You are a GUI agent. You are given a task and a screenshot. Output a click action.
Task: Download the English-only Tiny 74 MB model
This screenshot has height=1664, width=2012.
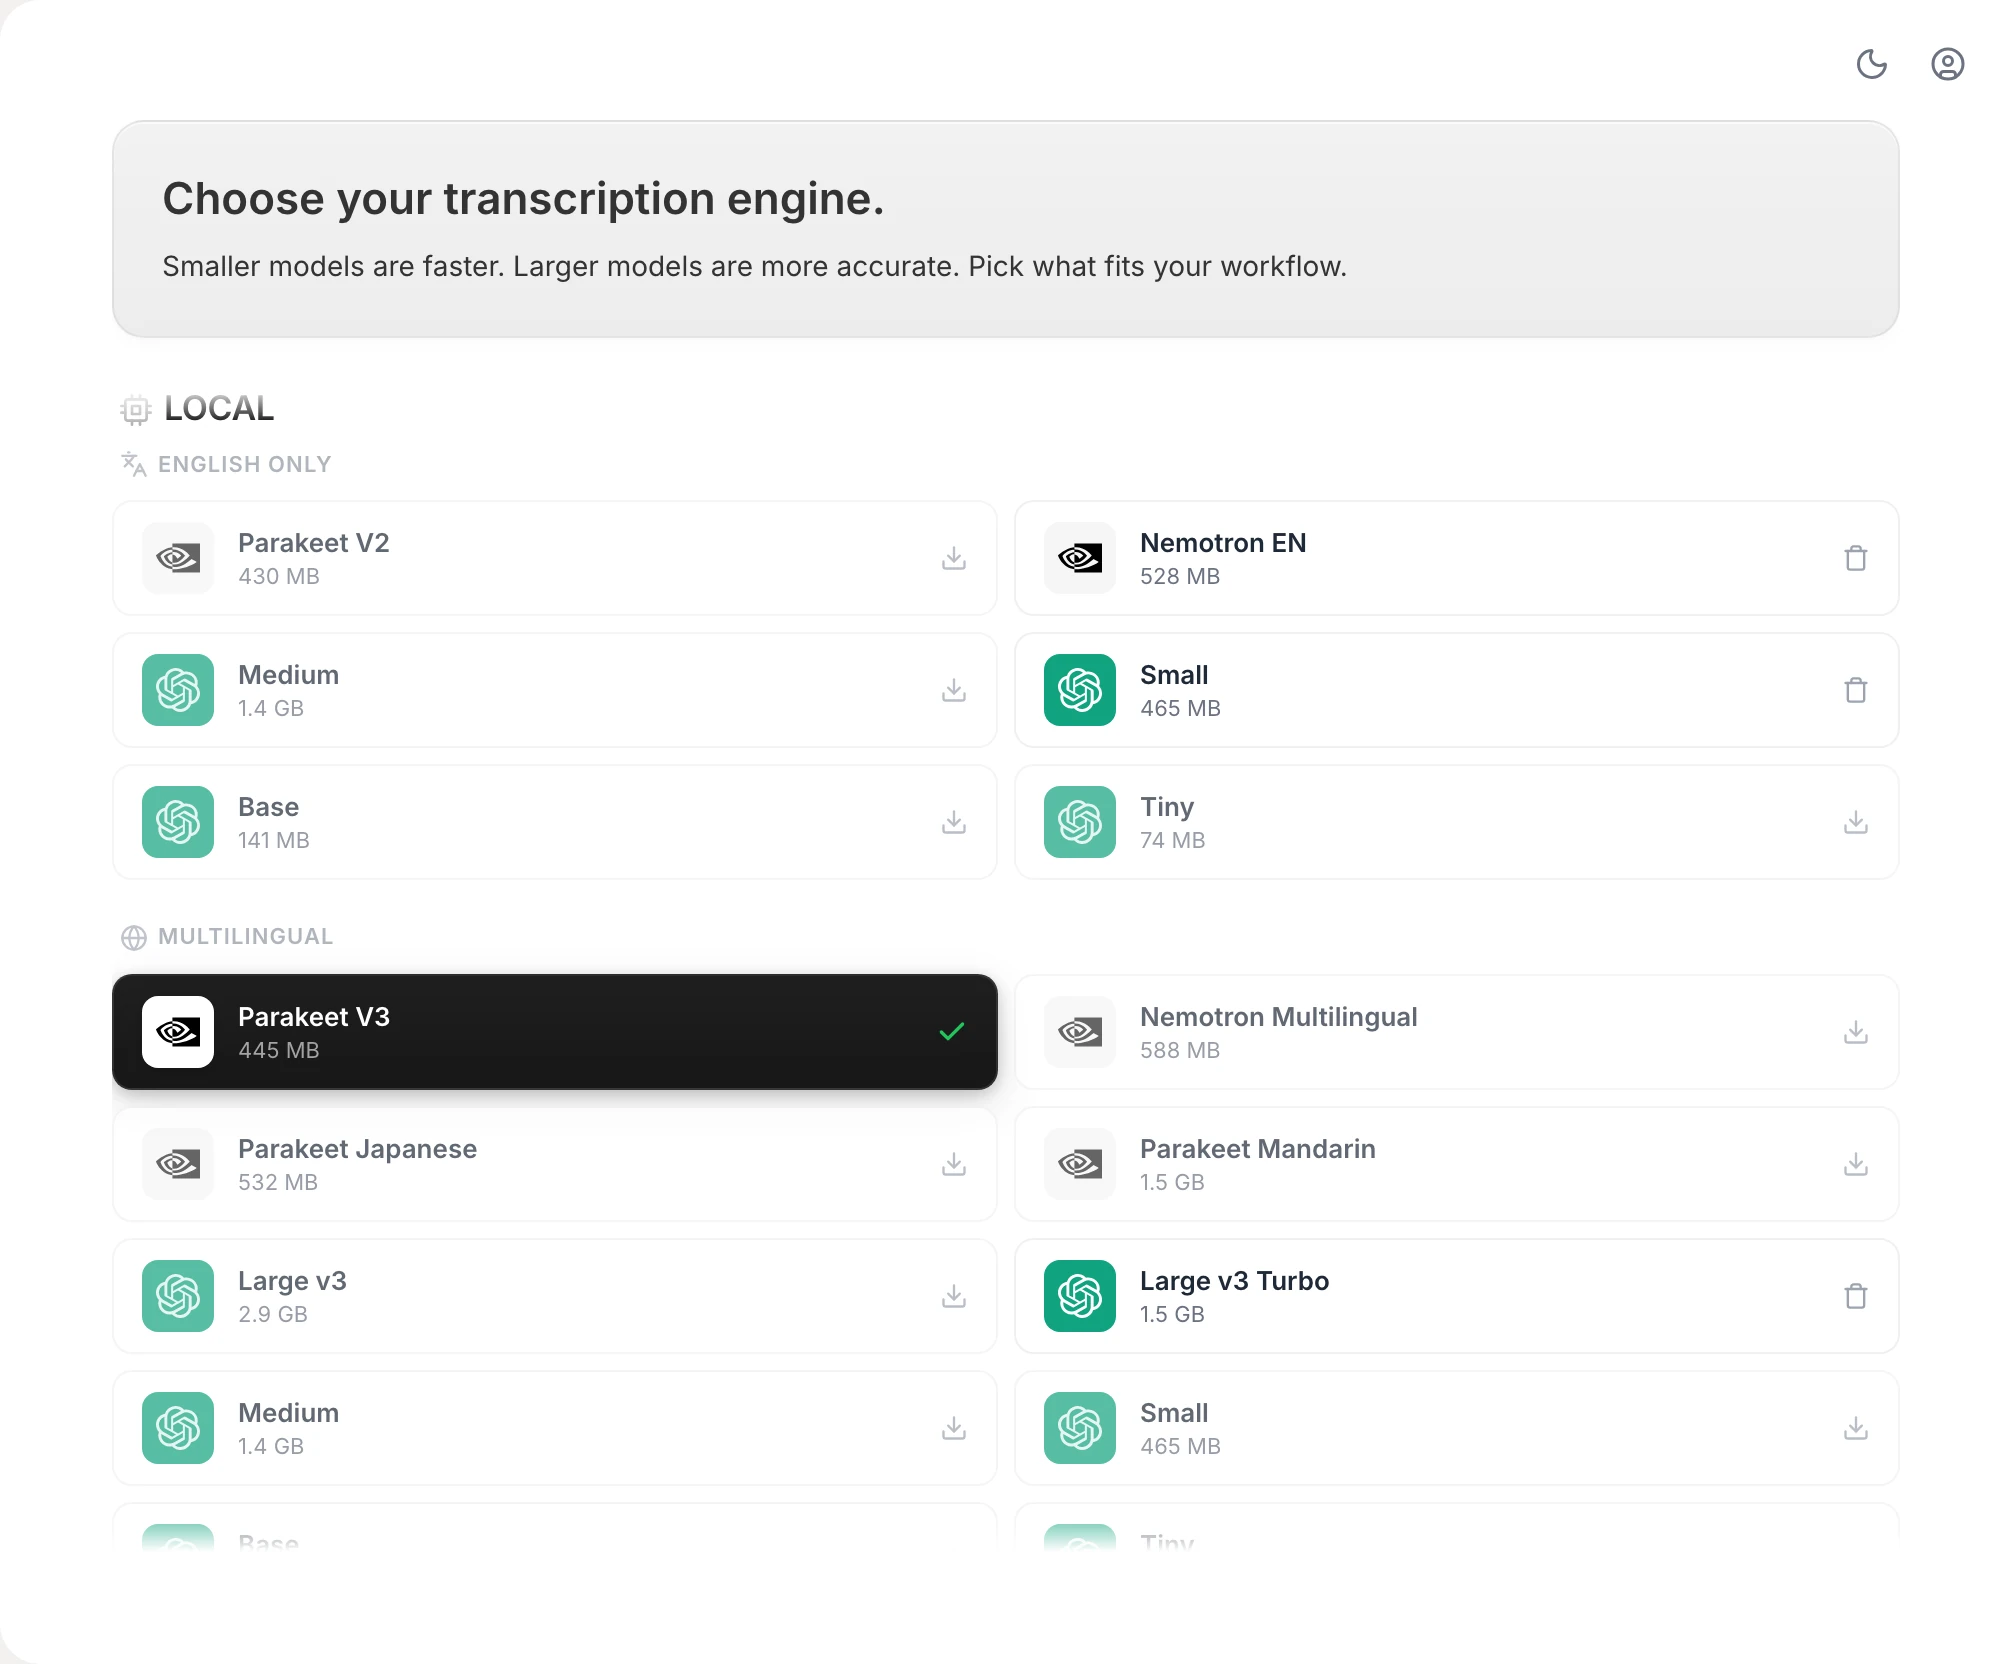(x=1856, y=822)
